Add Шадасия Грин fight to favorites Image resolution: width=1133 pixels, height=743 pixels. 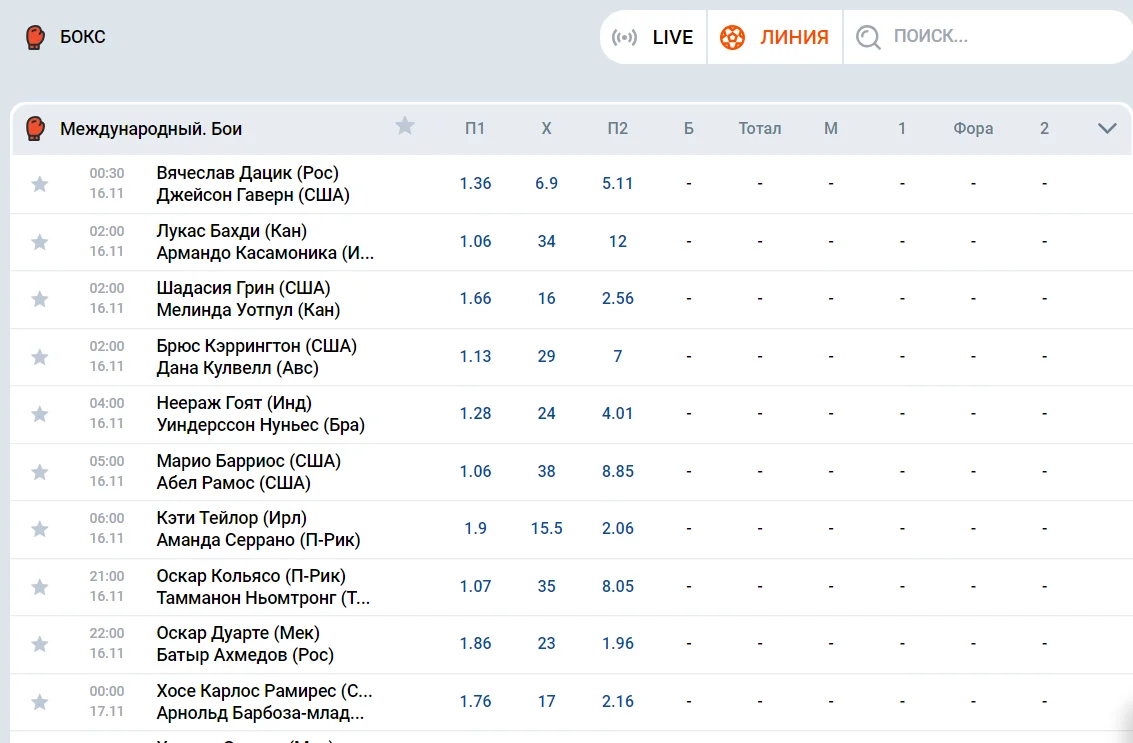pyautogui.click(x=40, y=299)
